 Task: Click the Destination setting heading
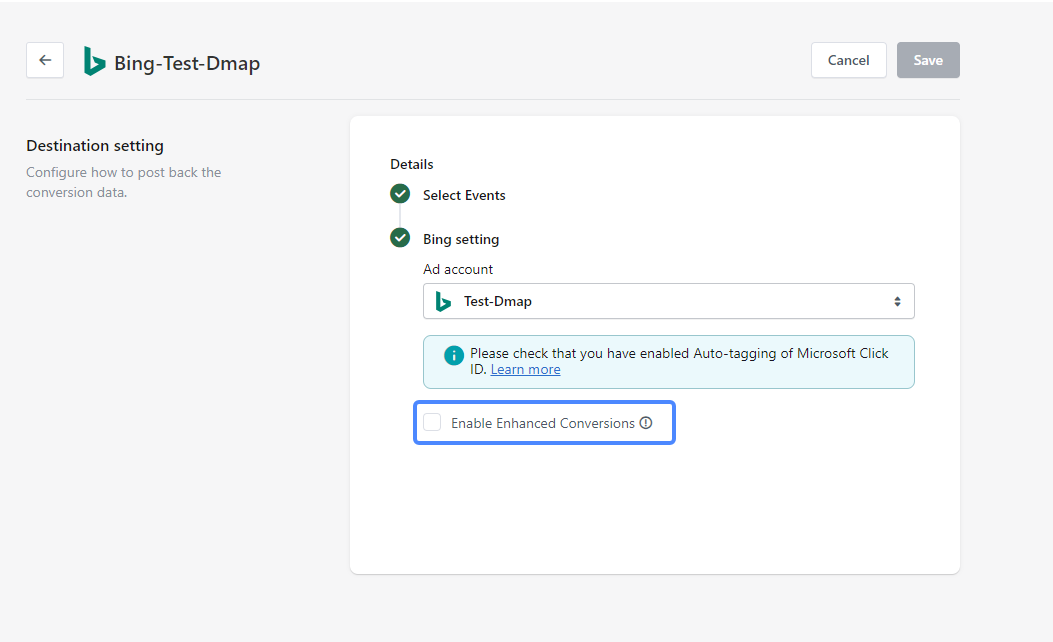pyautogui.click(x=95, y=146)
